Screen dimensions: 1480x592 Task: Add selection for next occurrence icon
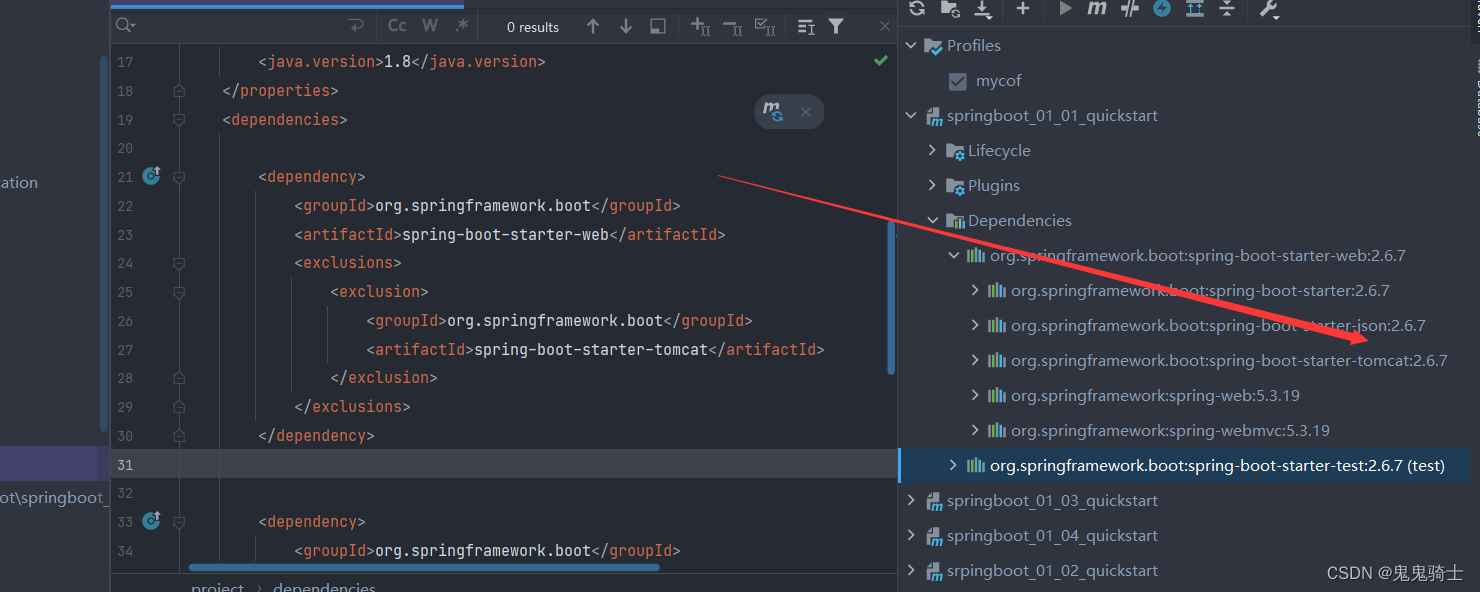[700, 27]
